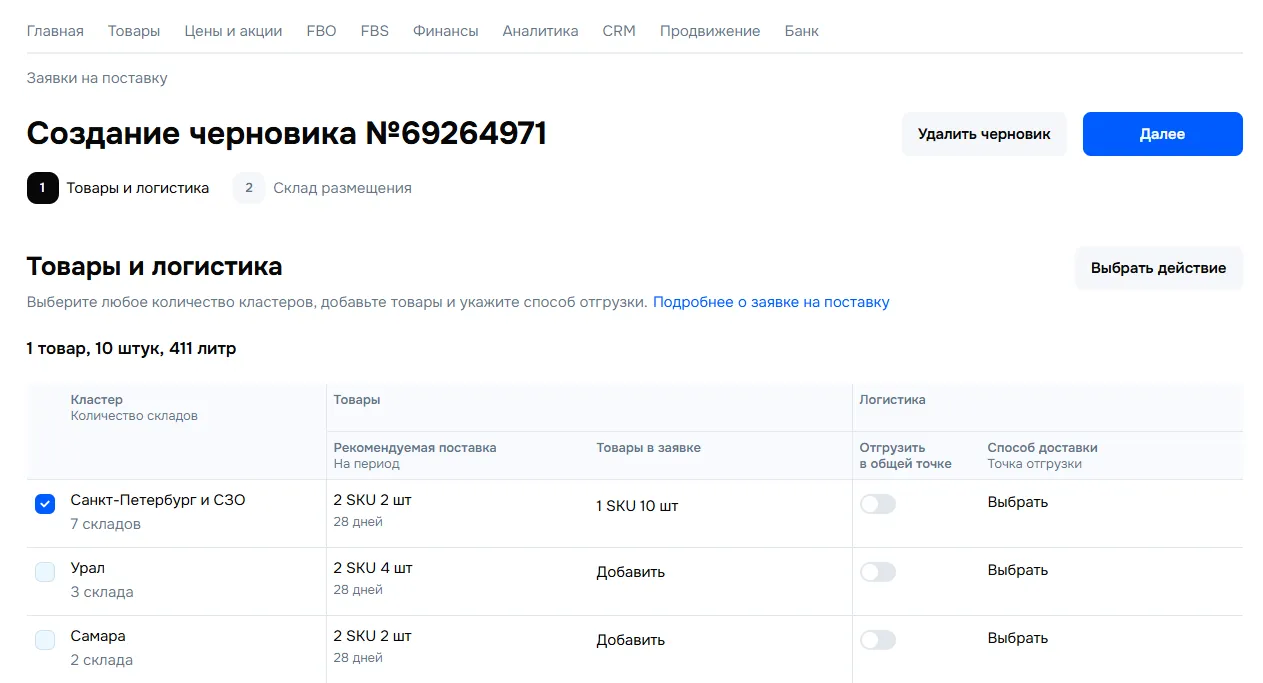The width and height of the screenshot is (1263, 683).
Task: Open the Аналитика menu
Action: click(x=540, y=31)
